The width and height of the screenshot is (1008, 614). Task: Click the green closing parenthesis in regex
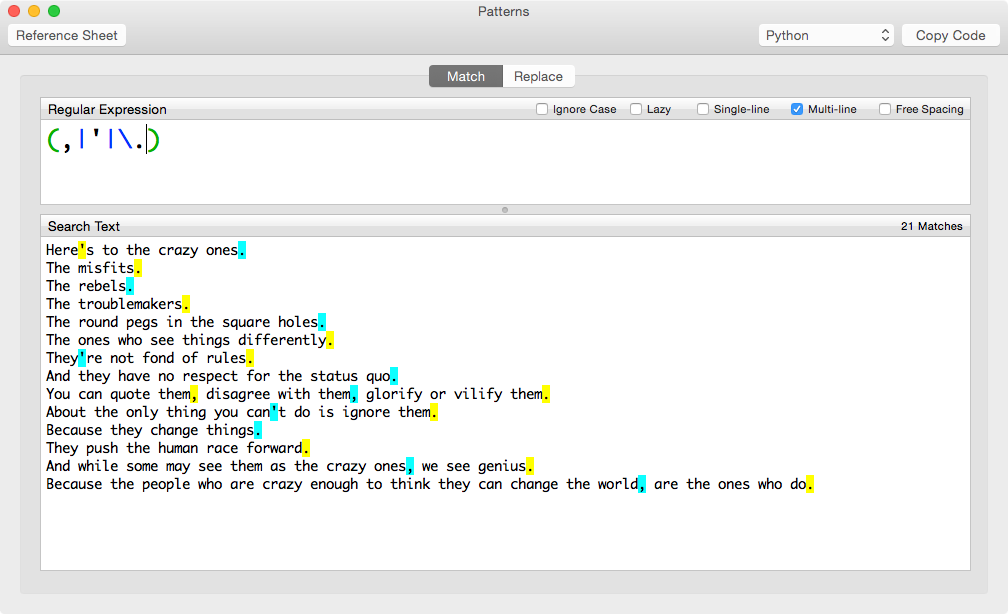click(x=154, y=140)
